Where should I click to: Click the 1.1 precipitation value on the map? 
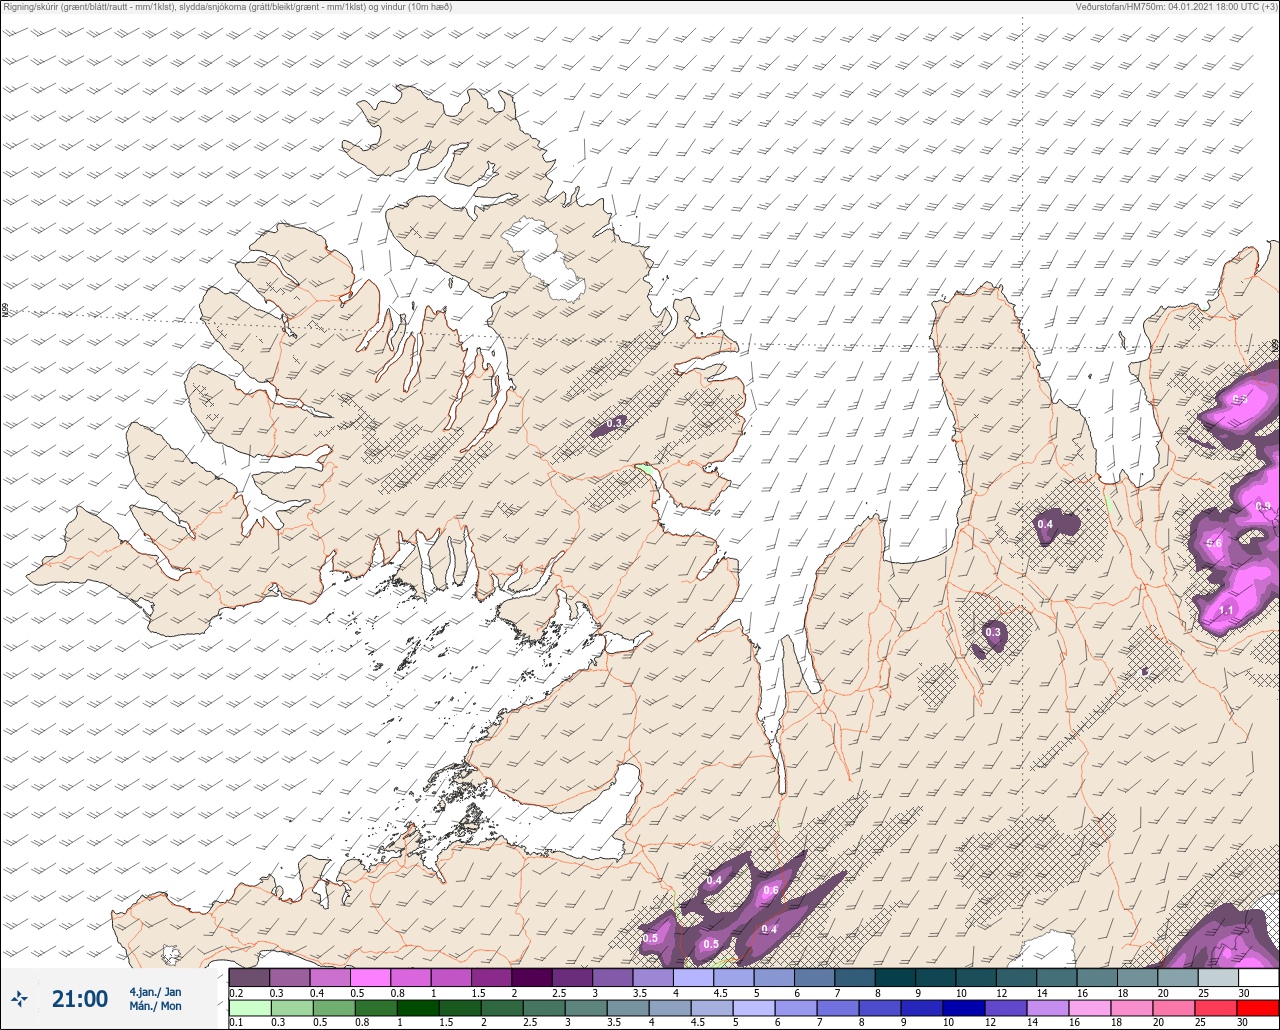tap(1226, 610)
